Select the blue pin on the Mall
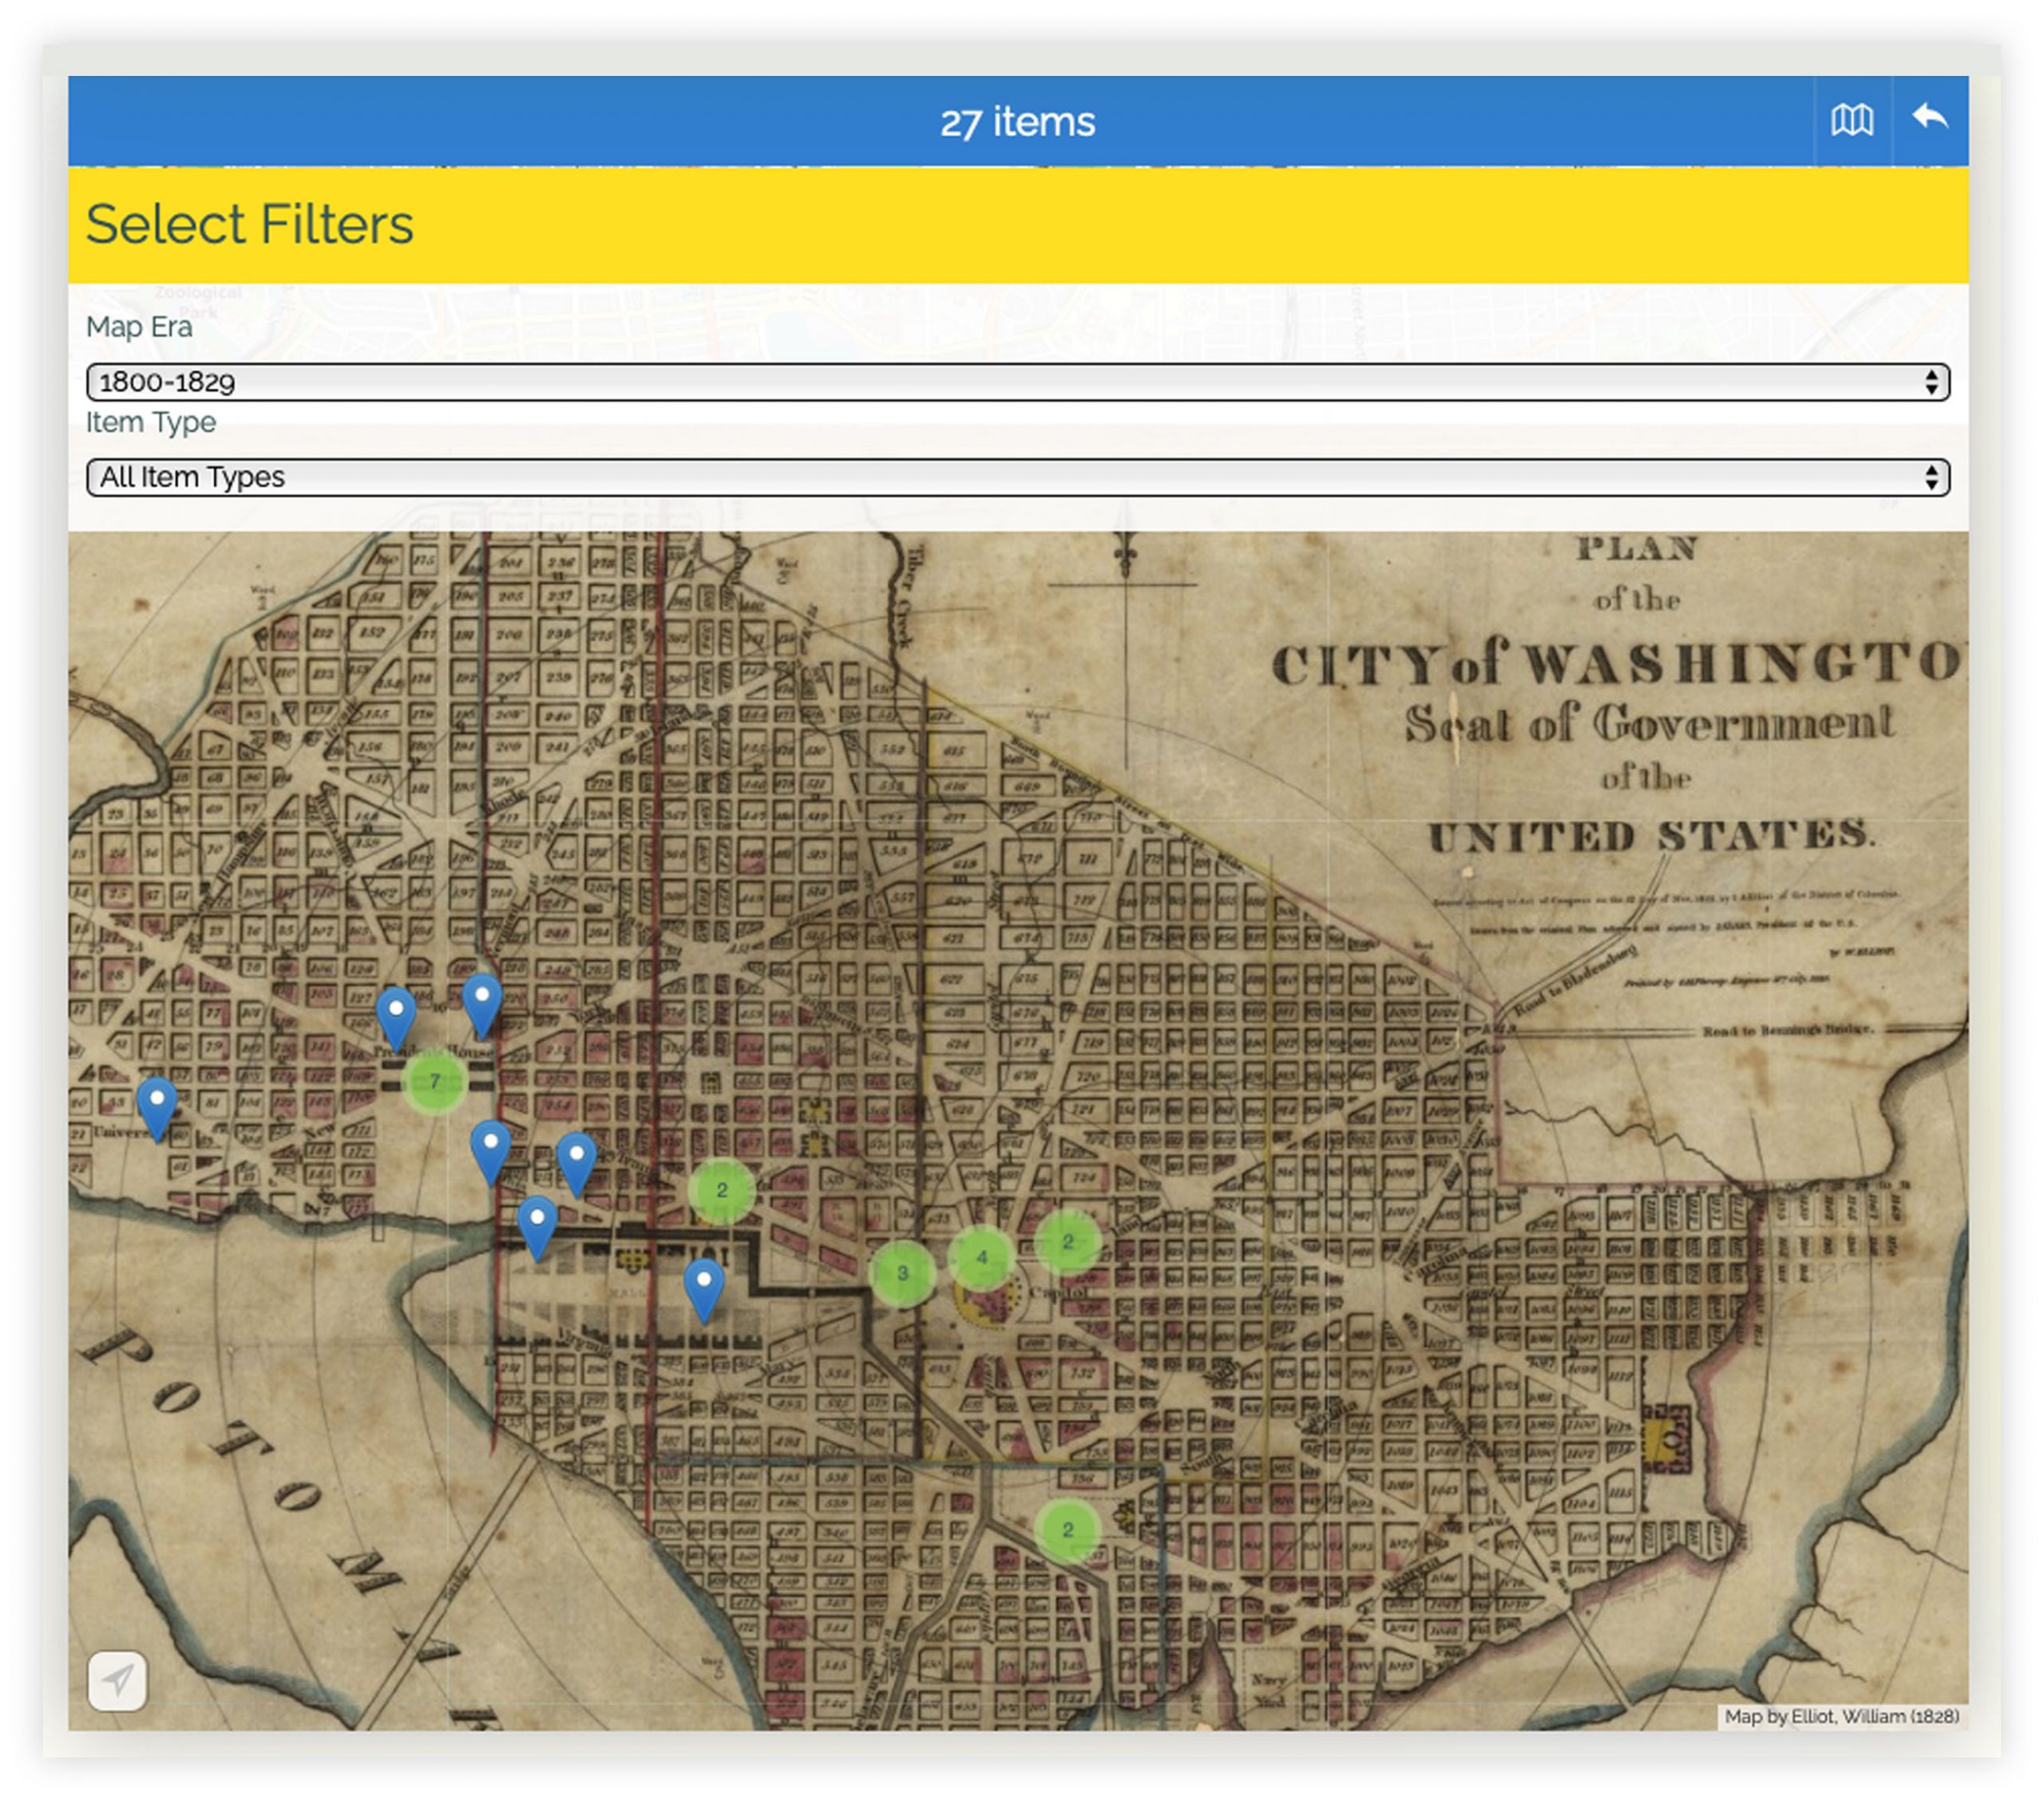The height and width of the screenshot is (1812, 2044). pyautogui.click(x=703, y=1291)
